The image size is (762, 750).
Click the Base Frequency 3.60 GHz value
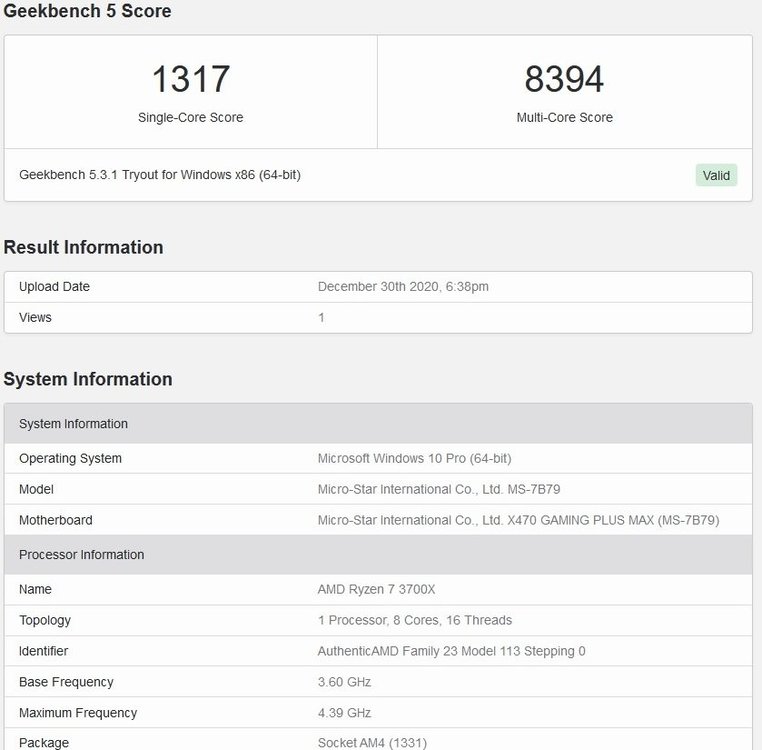click(344, 683)
